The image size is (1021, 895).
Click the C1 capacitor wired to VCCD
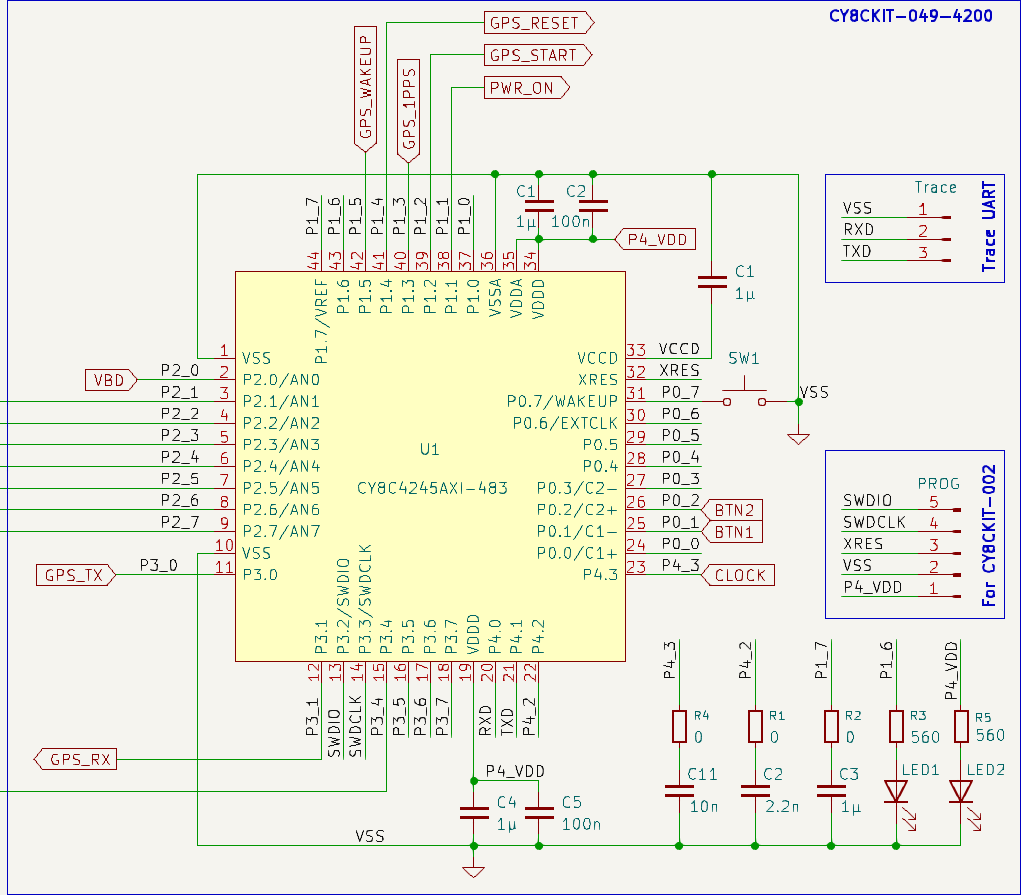tap(712, 282)
